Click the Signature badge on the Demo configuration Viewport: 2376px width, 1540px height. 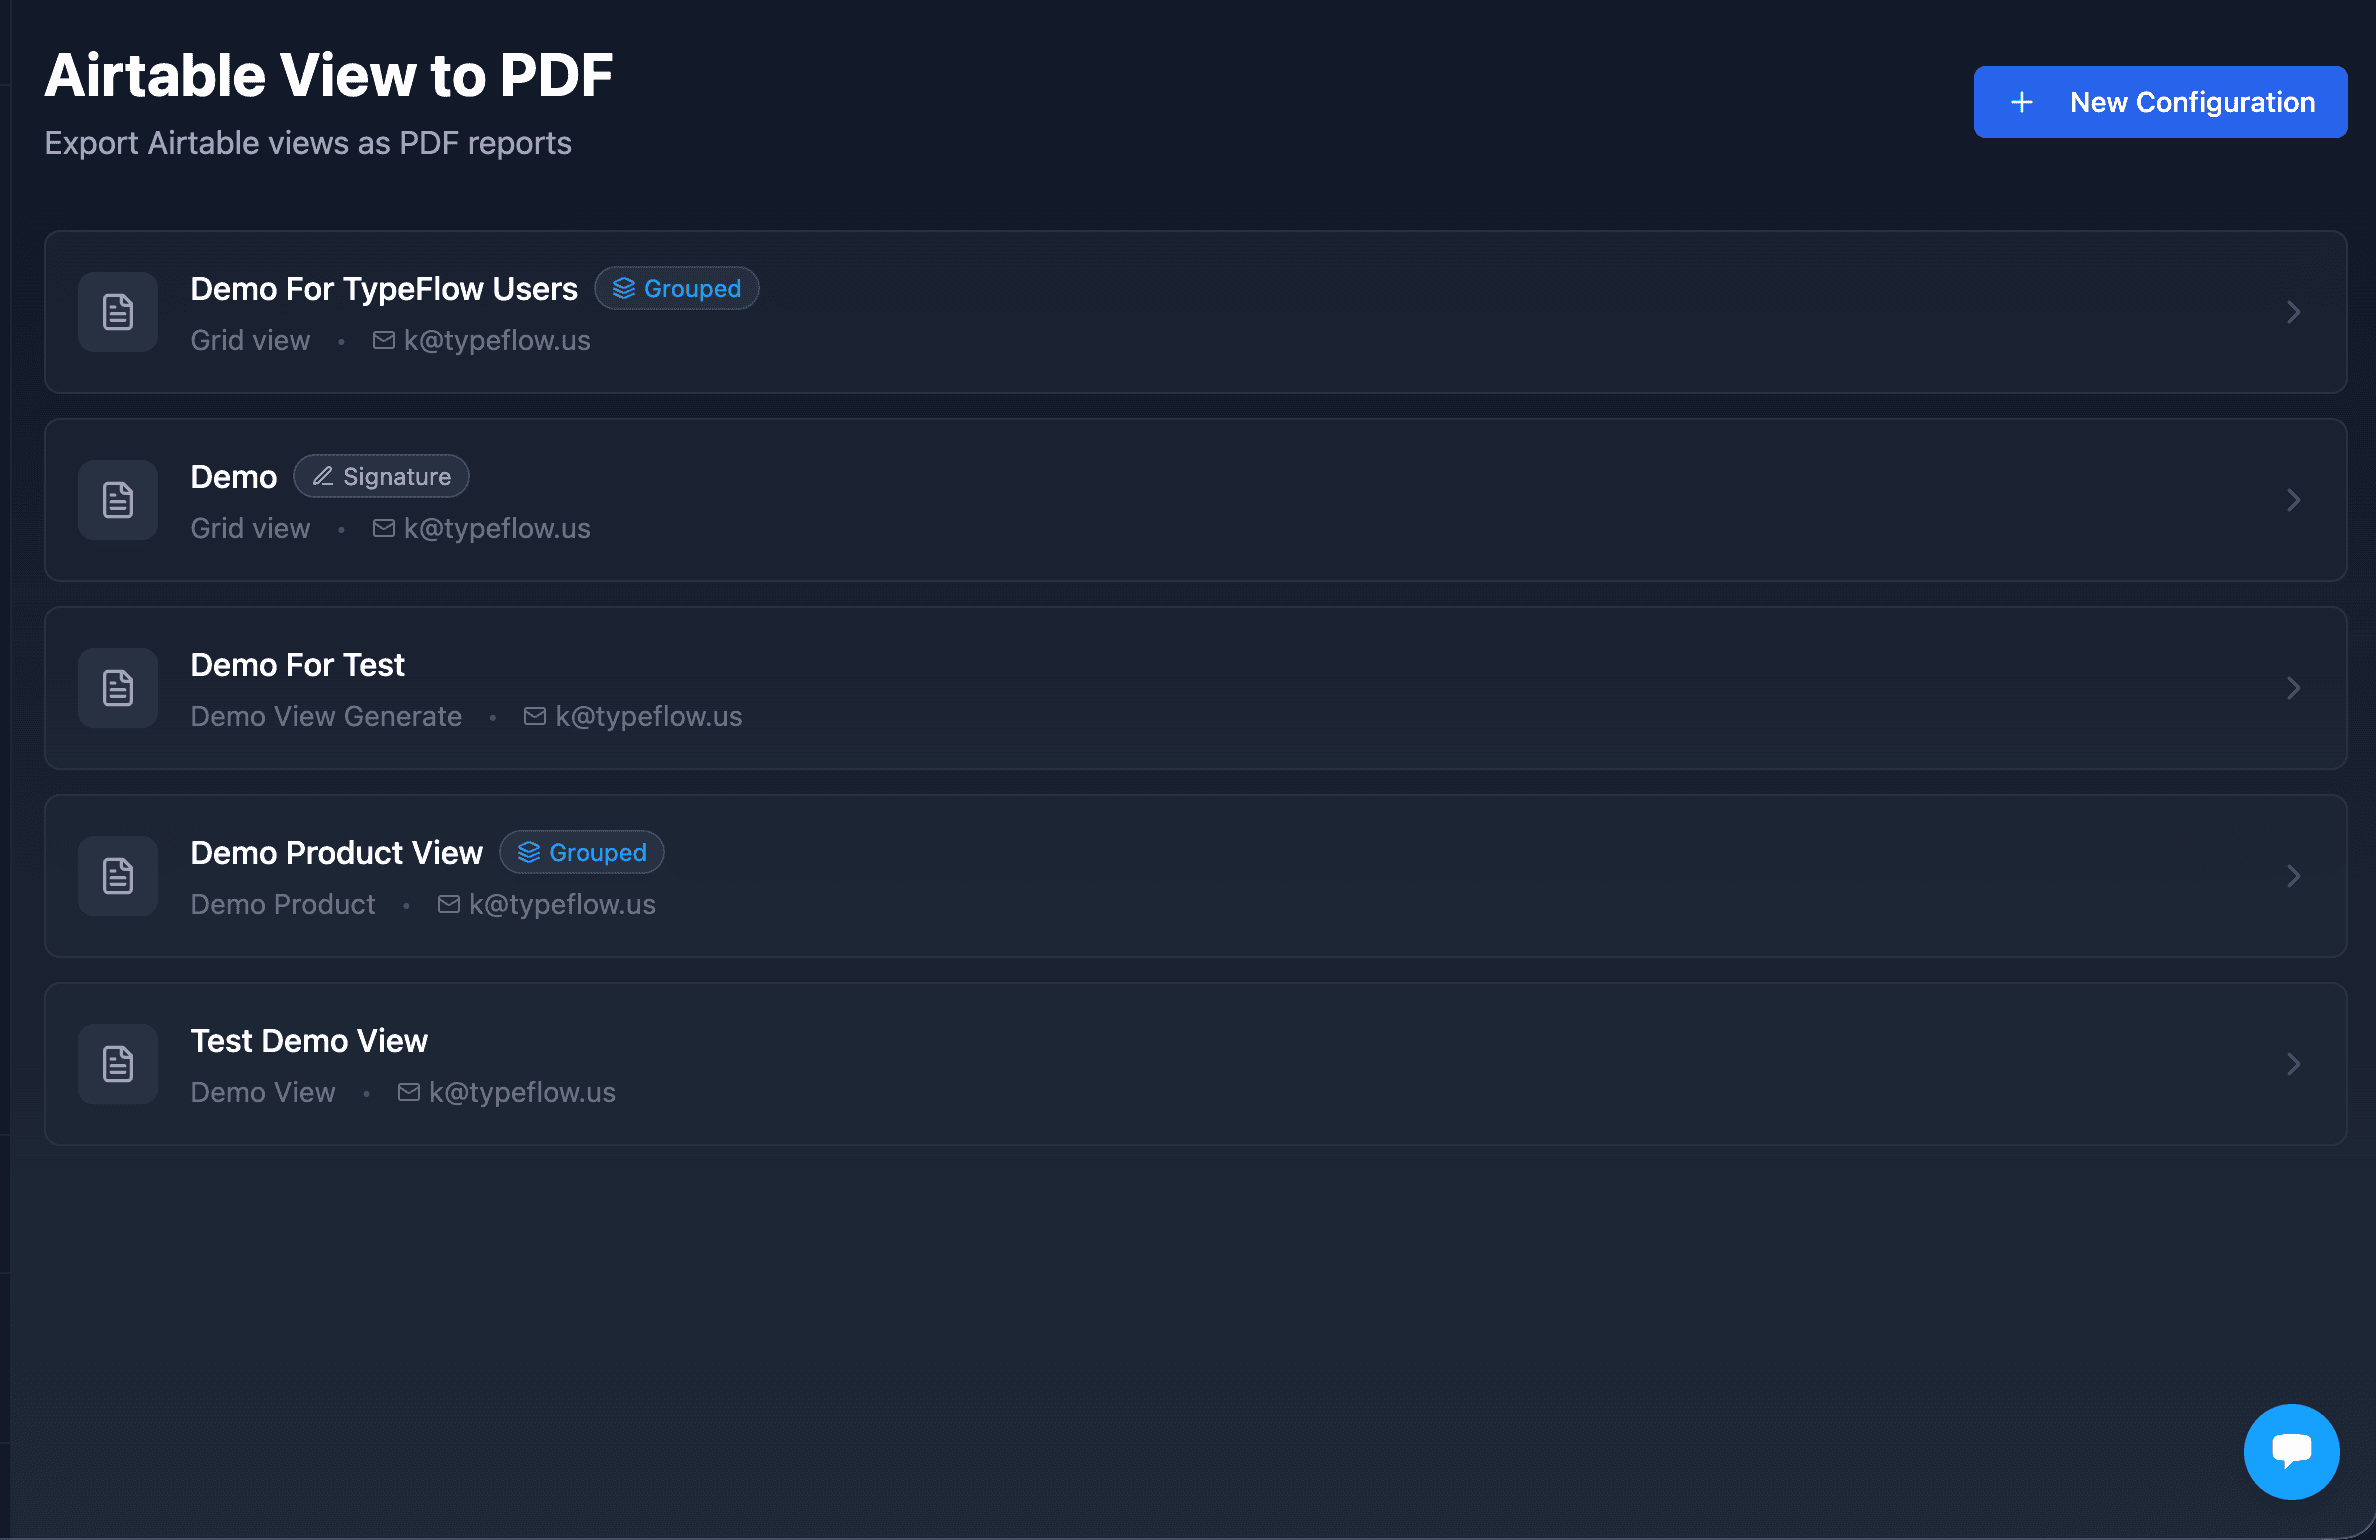click(381, 476)
